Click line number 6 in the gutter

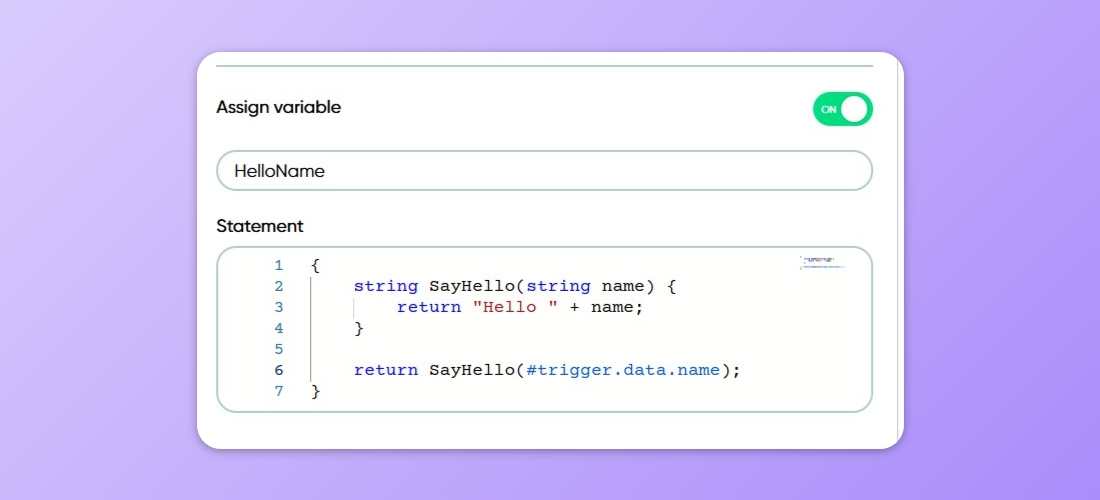point(278,371)
